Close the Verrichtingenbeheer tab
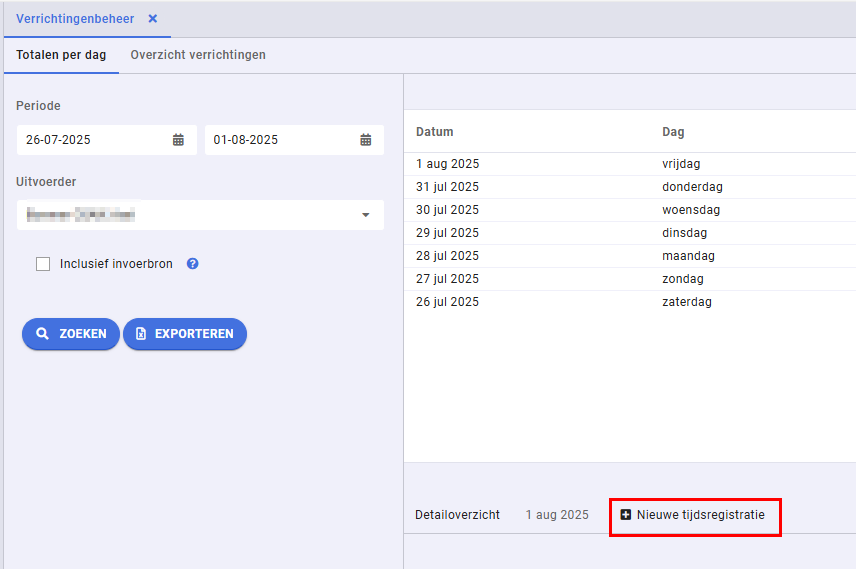The image size is (856, 569). 153,19
